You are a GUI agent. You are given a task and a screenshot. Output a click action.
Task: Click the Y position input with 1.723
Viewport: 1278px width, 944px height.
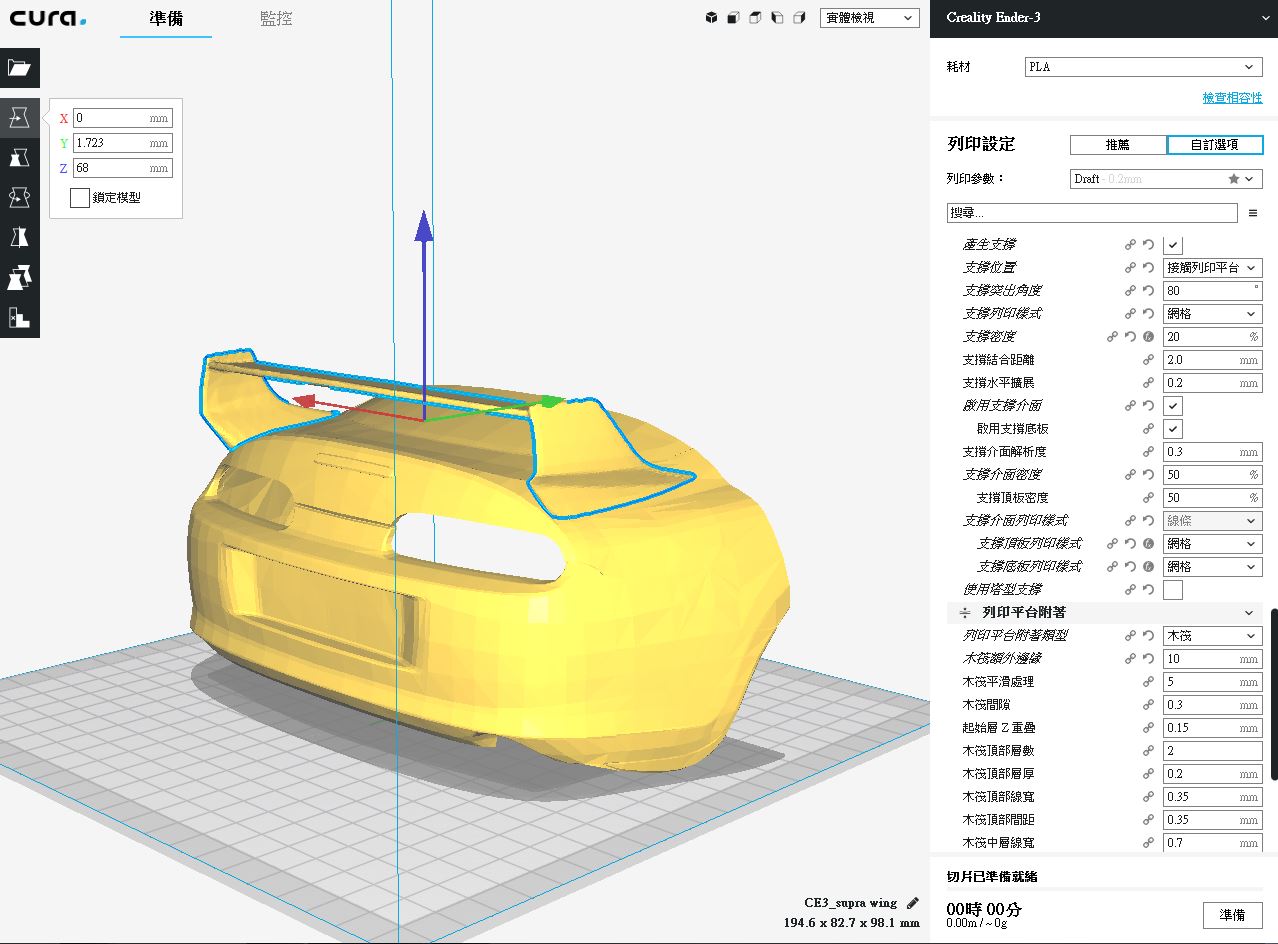click(122, 143)
